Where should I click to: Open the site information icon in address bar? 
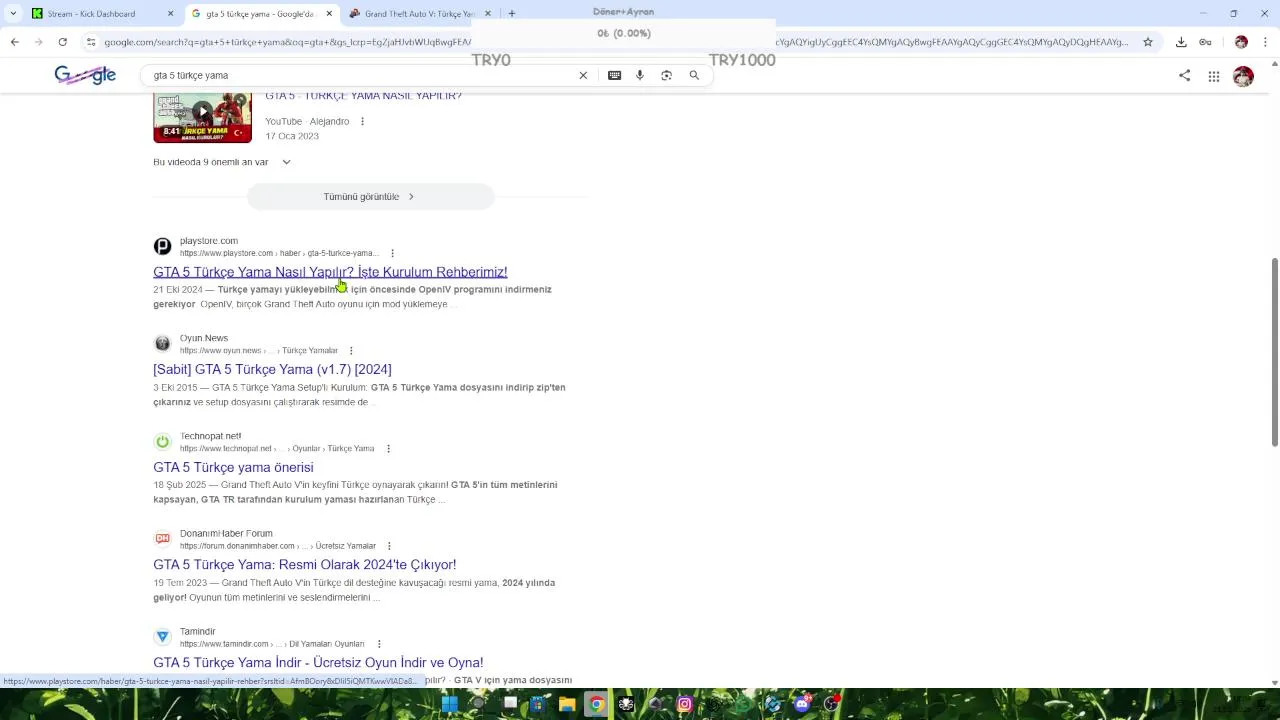point(91,42)
